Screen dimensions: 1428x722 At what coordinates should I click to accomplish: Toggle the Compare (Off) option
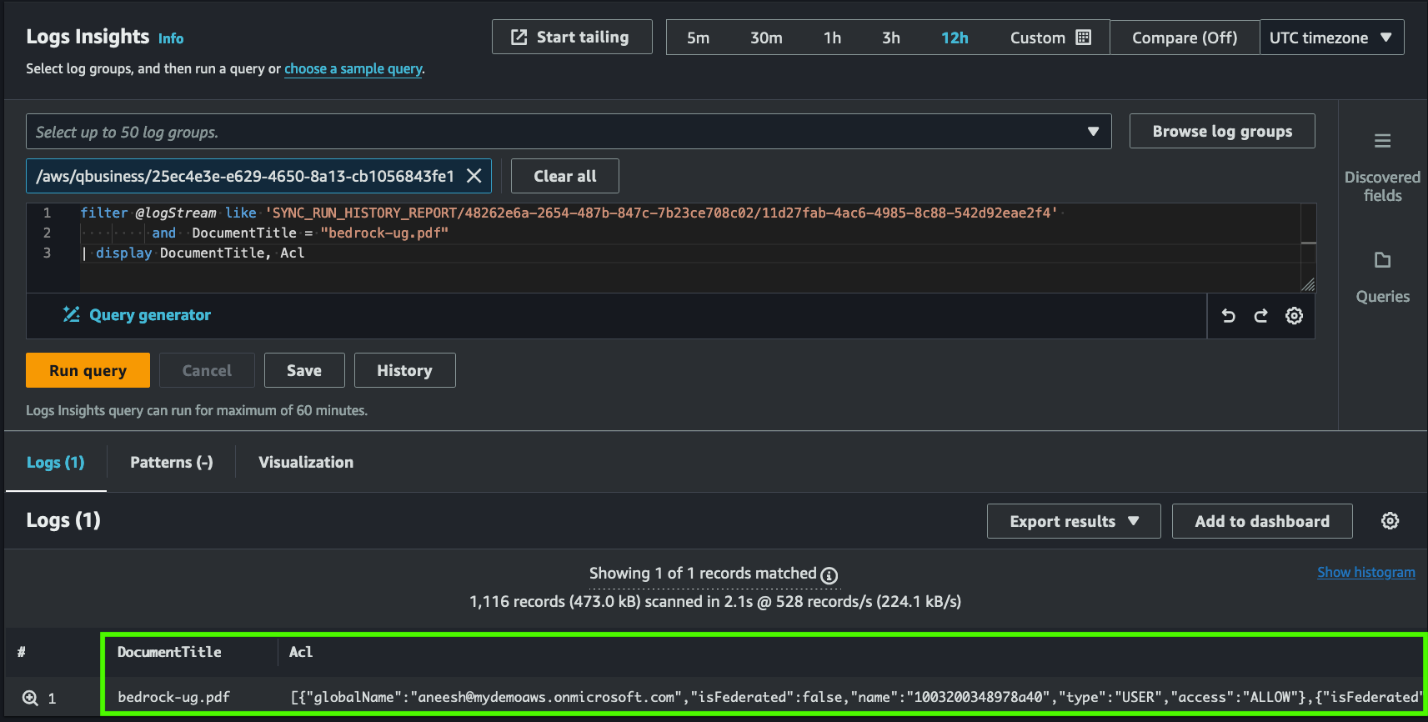tap(1184, 38)
